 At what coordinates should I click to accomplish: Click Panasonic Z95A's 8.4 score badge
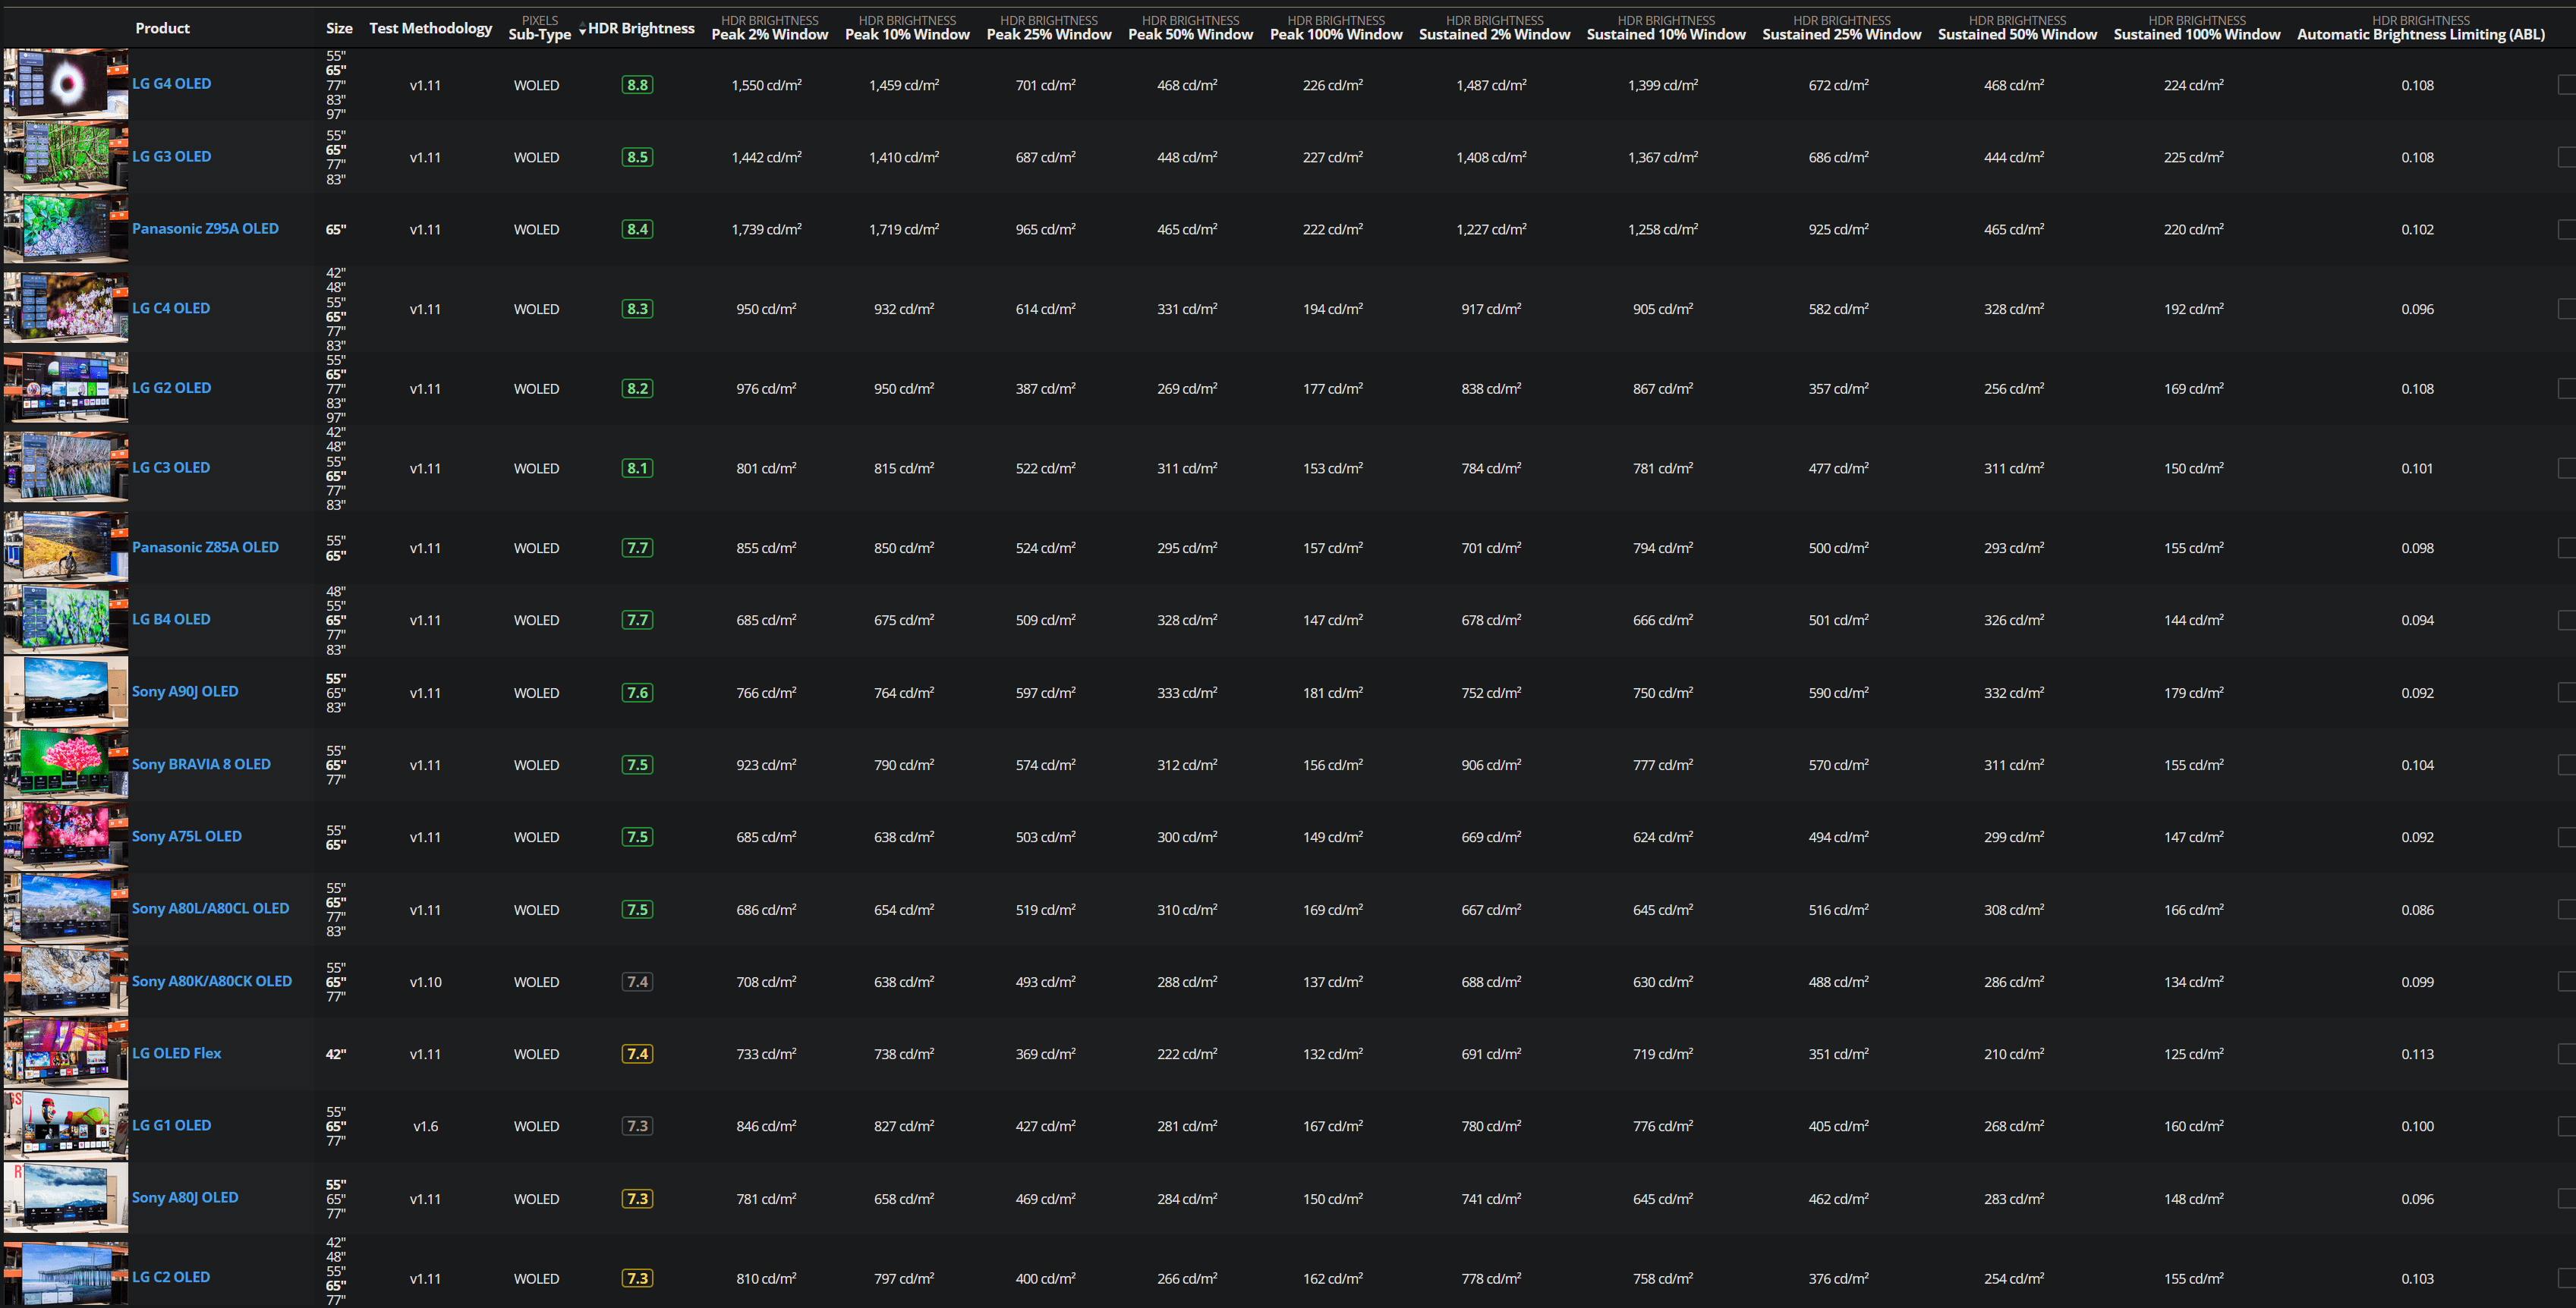pos(638,229)
